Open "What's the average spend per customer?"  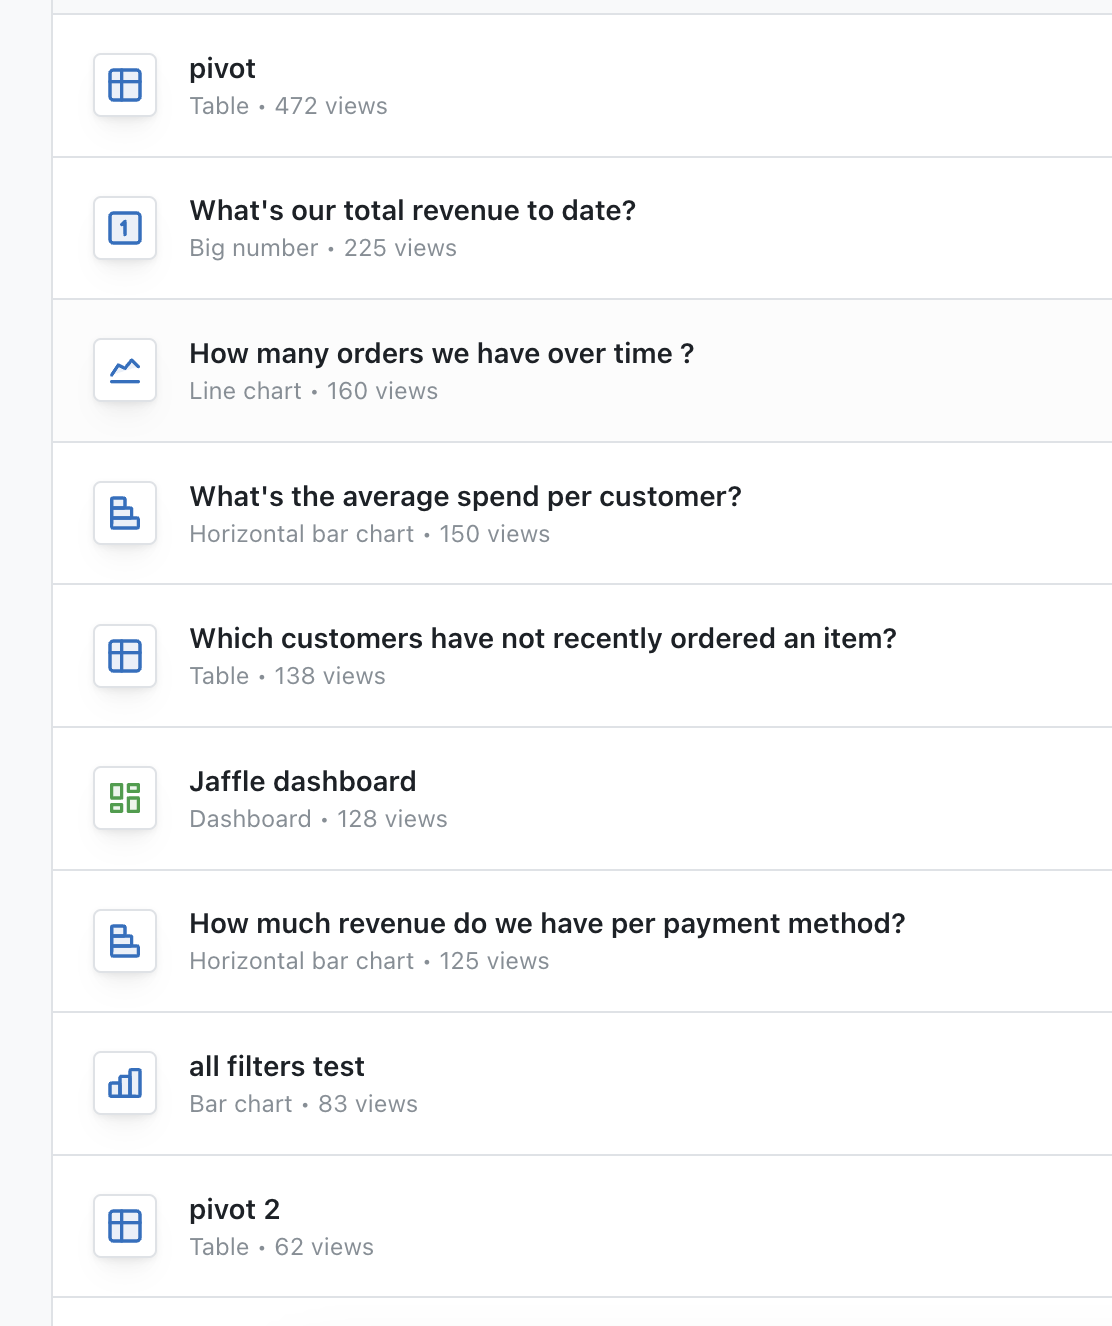[x=465, y=496]
